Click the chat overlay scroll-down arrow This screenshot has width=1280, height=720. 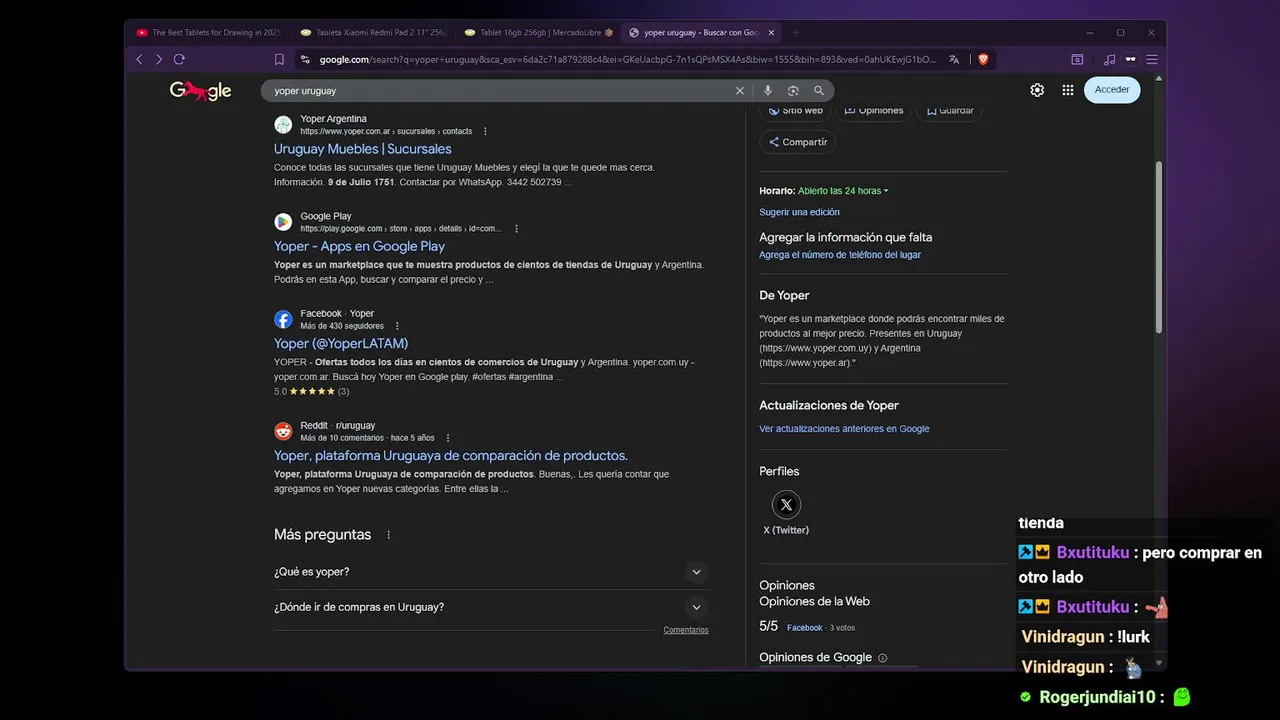click(x=1159, y=663)
